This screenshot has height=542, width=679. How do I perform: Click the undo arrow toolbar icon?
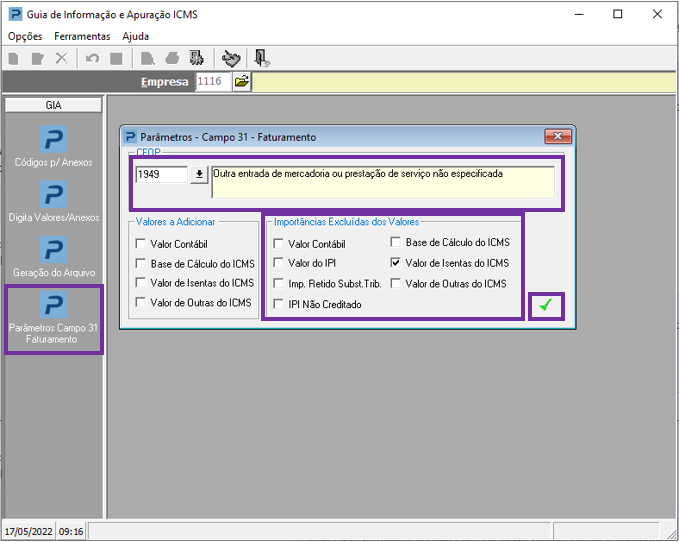(92, 58)
